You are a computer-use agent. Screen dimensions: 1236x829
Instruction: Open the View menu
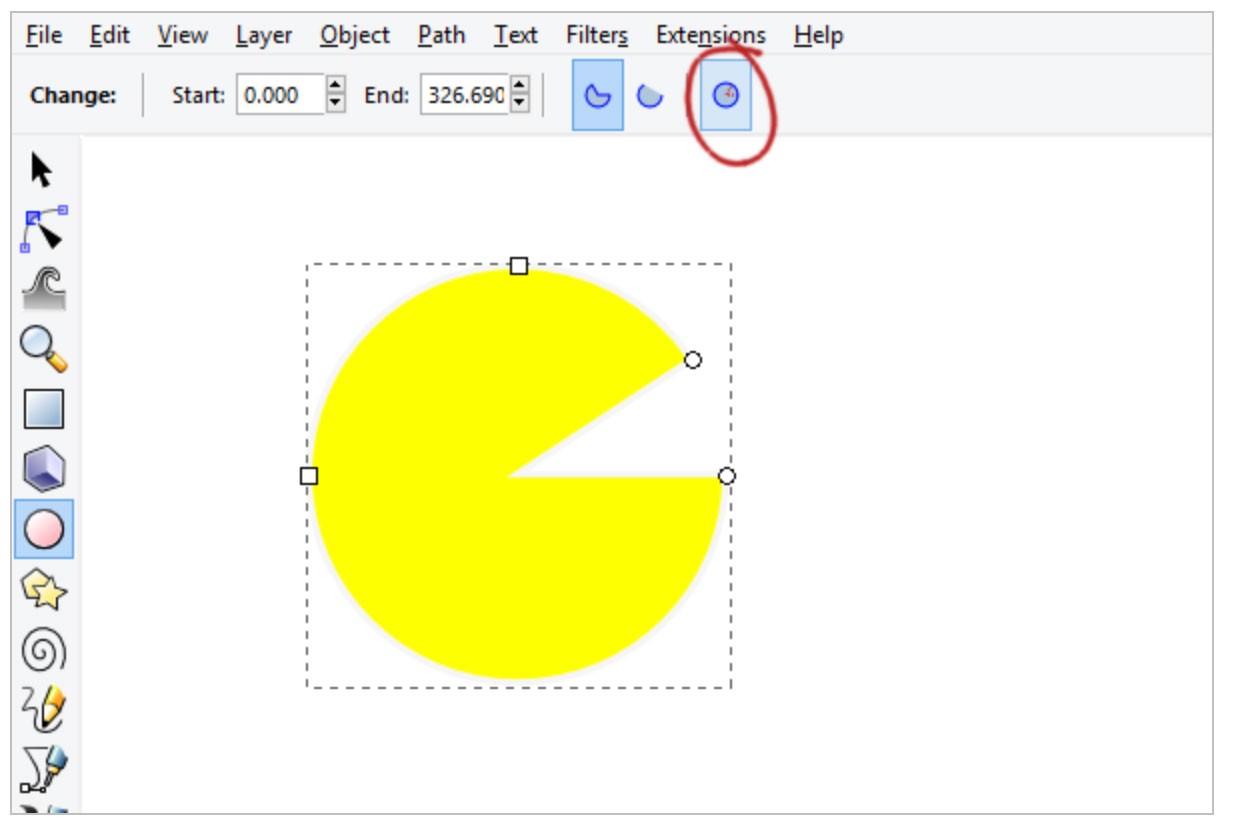[x=182, y=35]
